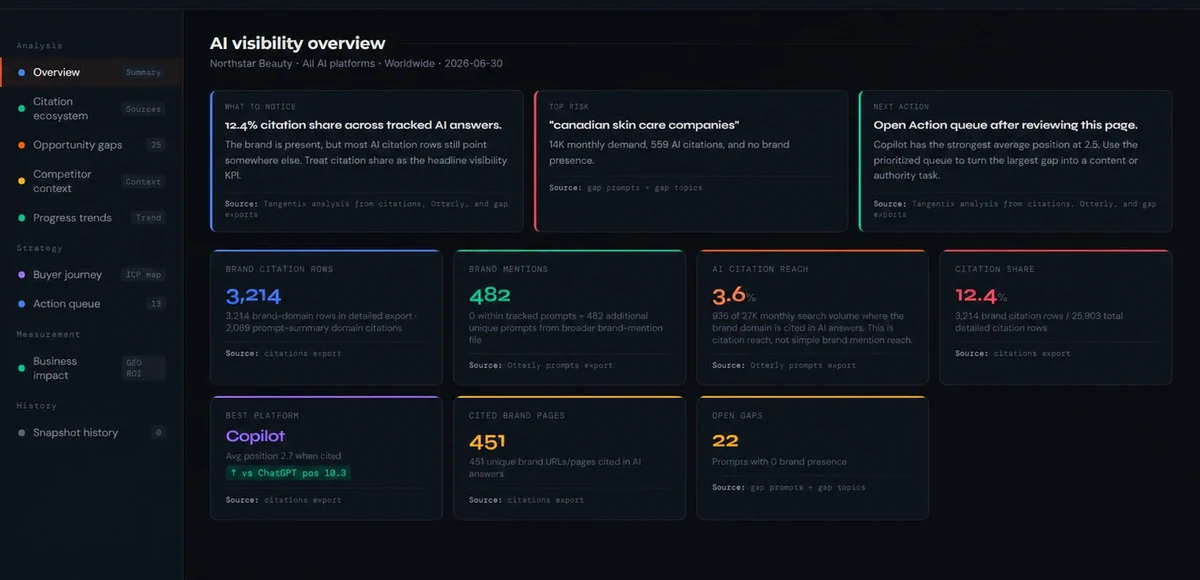Click the 3,214 Brand Citation Rows value
The image size is (1200, 580).
[253, 296]
